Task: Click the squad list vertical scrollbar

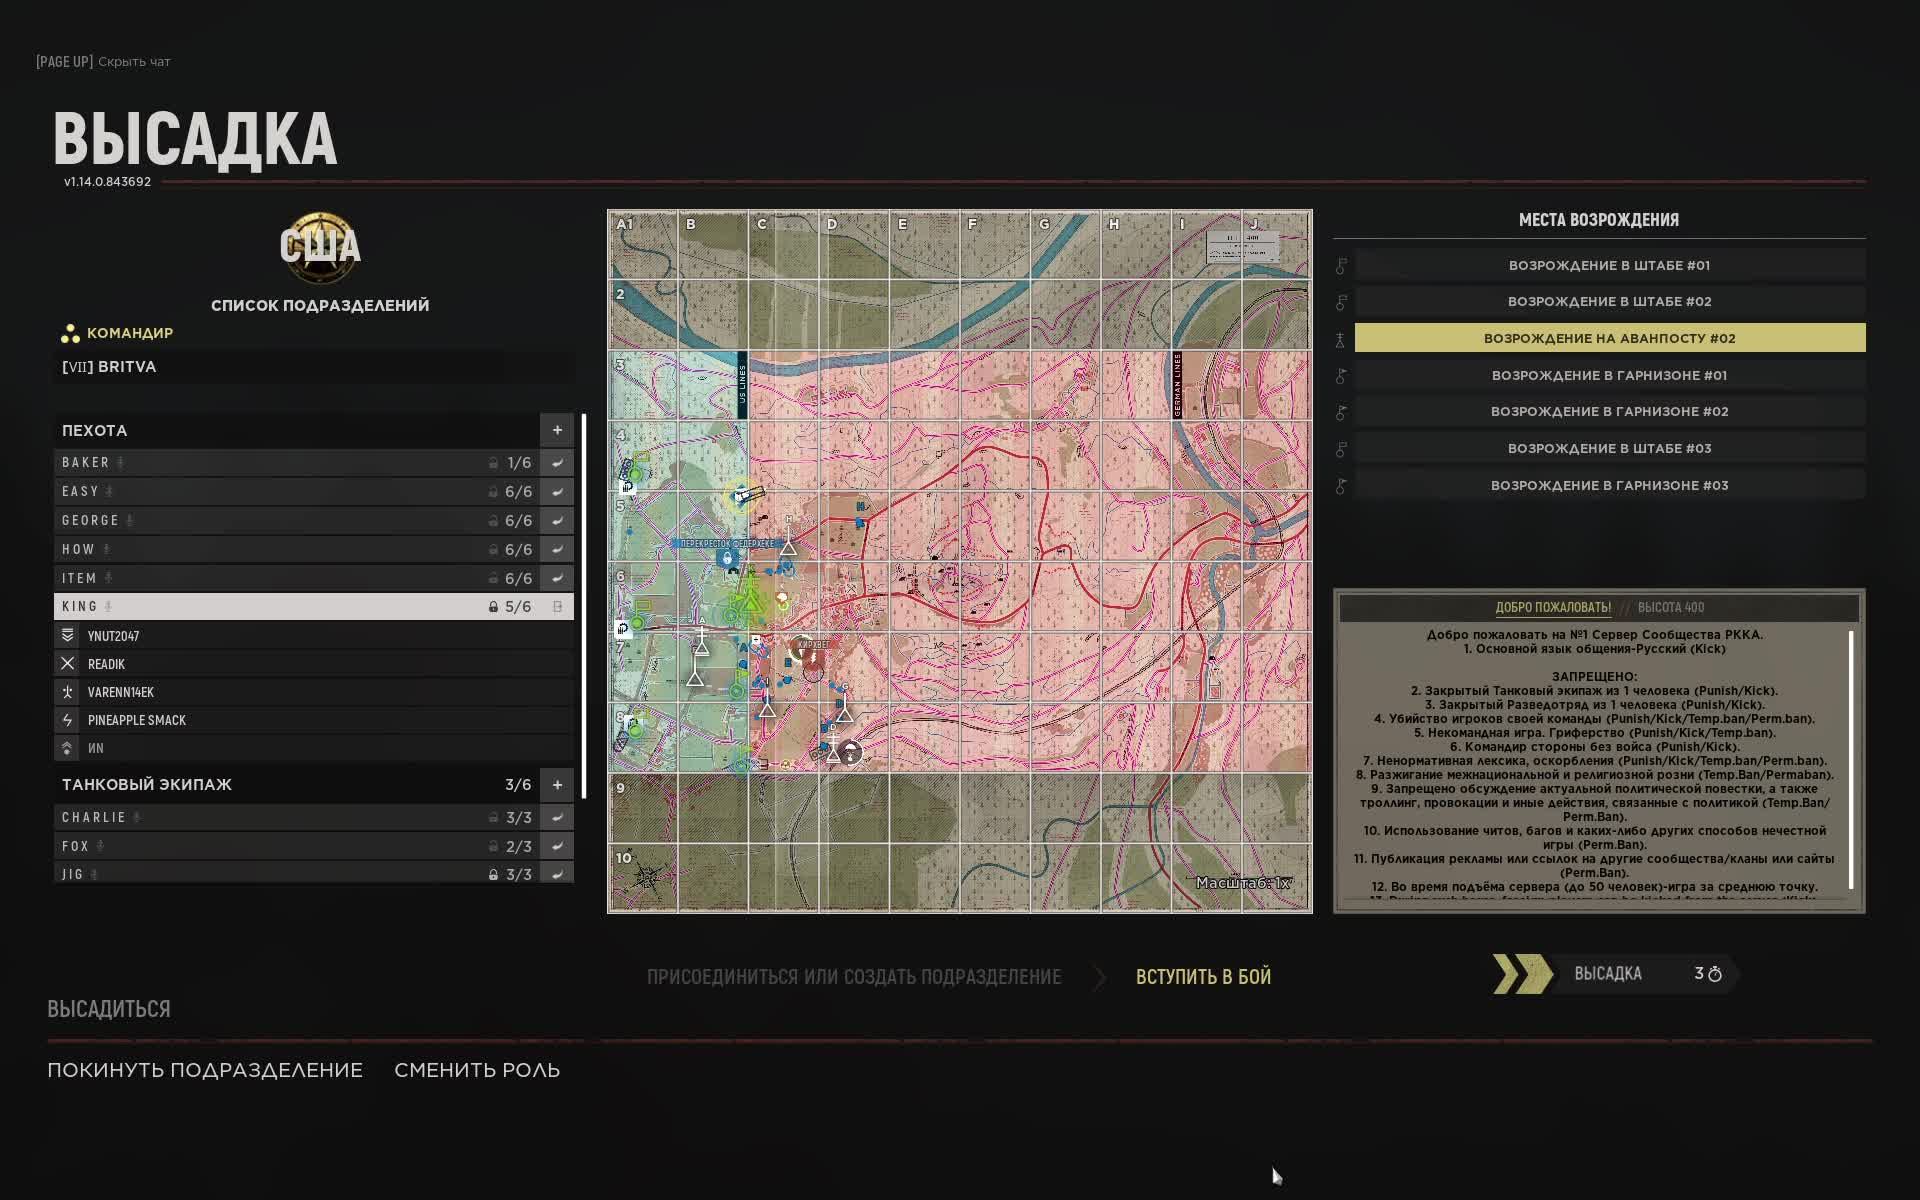Action: pyautogui.click(x=583, y=605)
